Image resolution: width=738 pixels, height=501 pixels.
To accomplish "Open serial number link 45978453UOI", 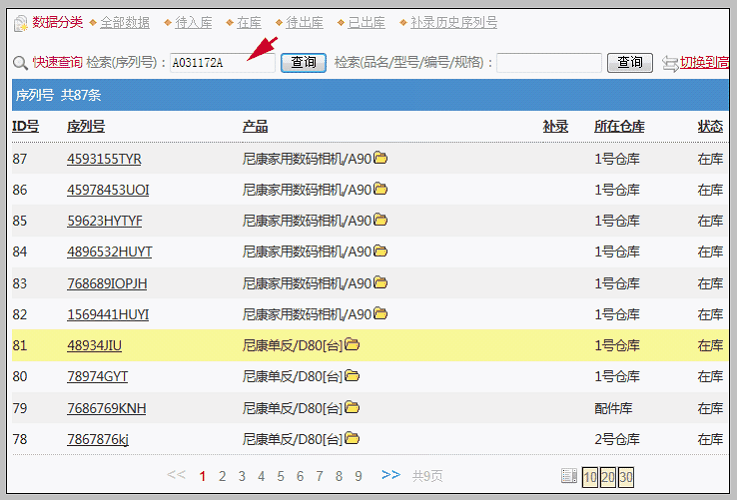I will coord(108,190).
